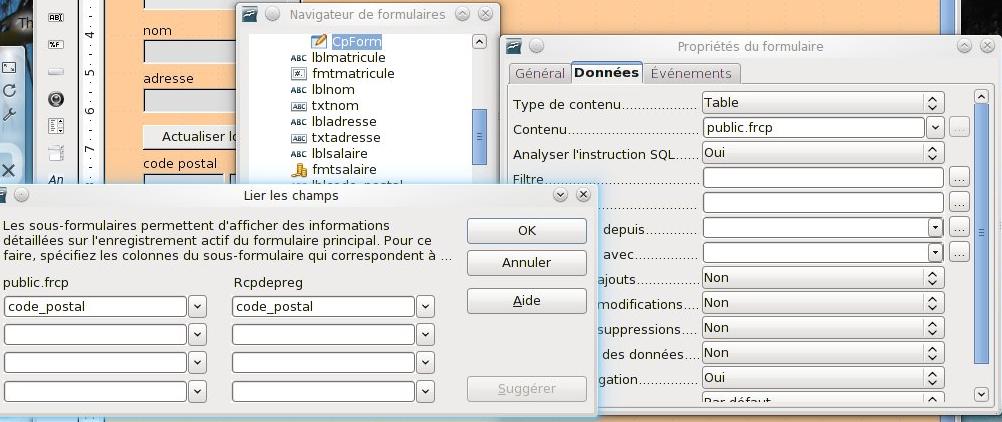Select the CpForm node in the form navigator
The image size is (1002, 422).
pos(357,42)
